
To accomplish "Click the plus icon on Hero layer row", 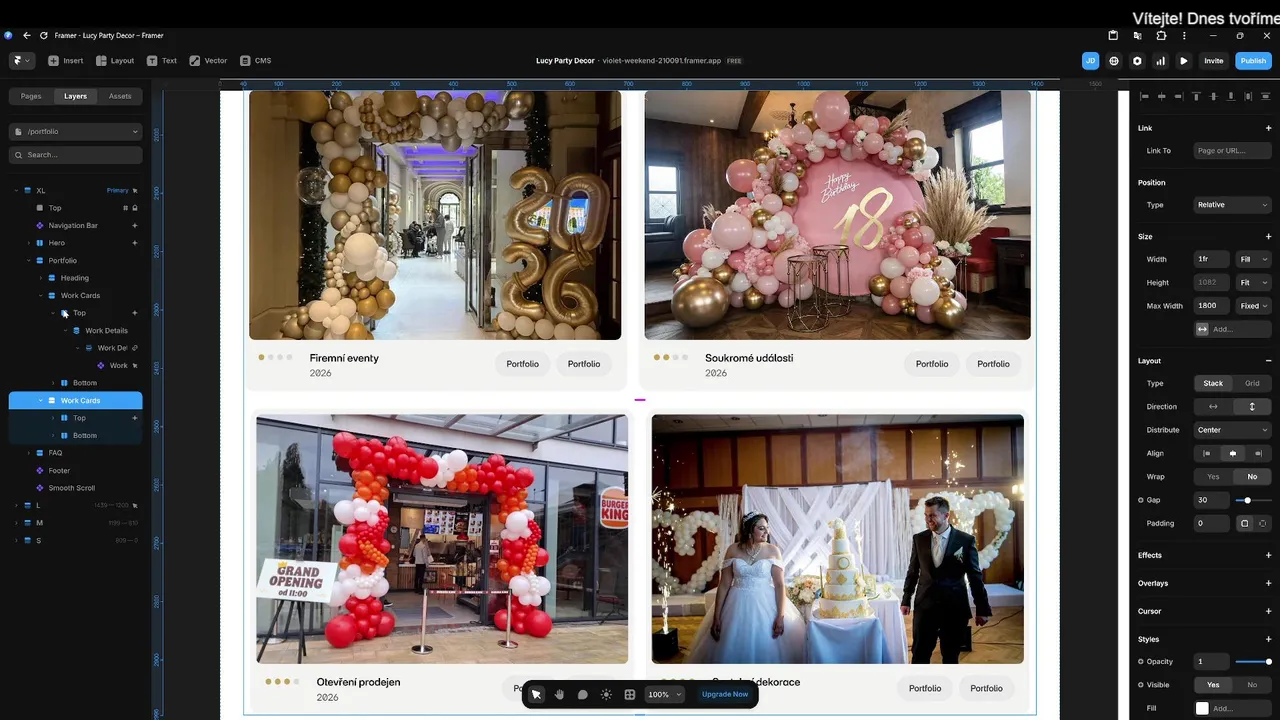I will 135,243.
